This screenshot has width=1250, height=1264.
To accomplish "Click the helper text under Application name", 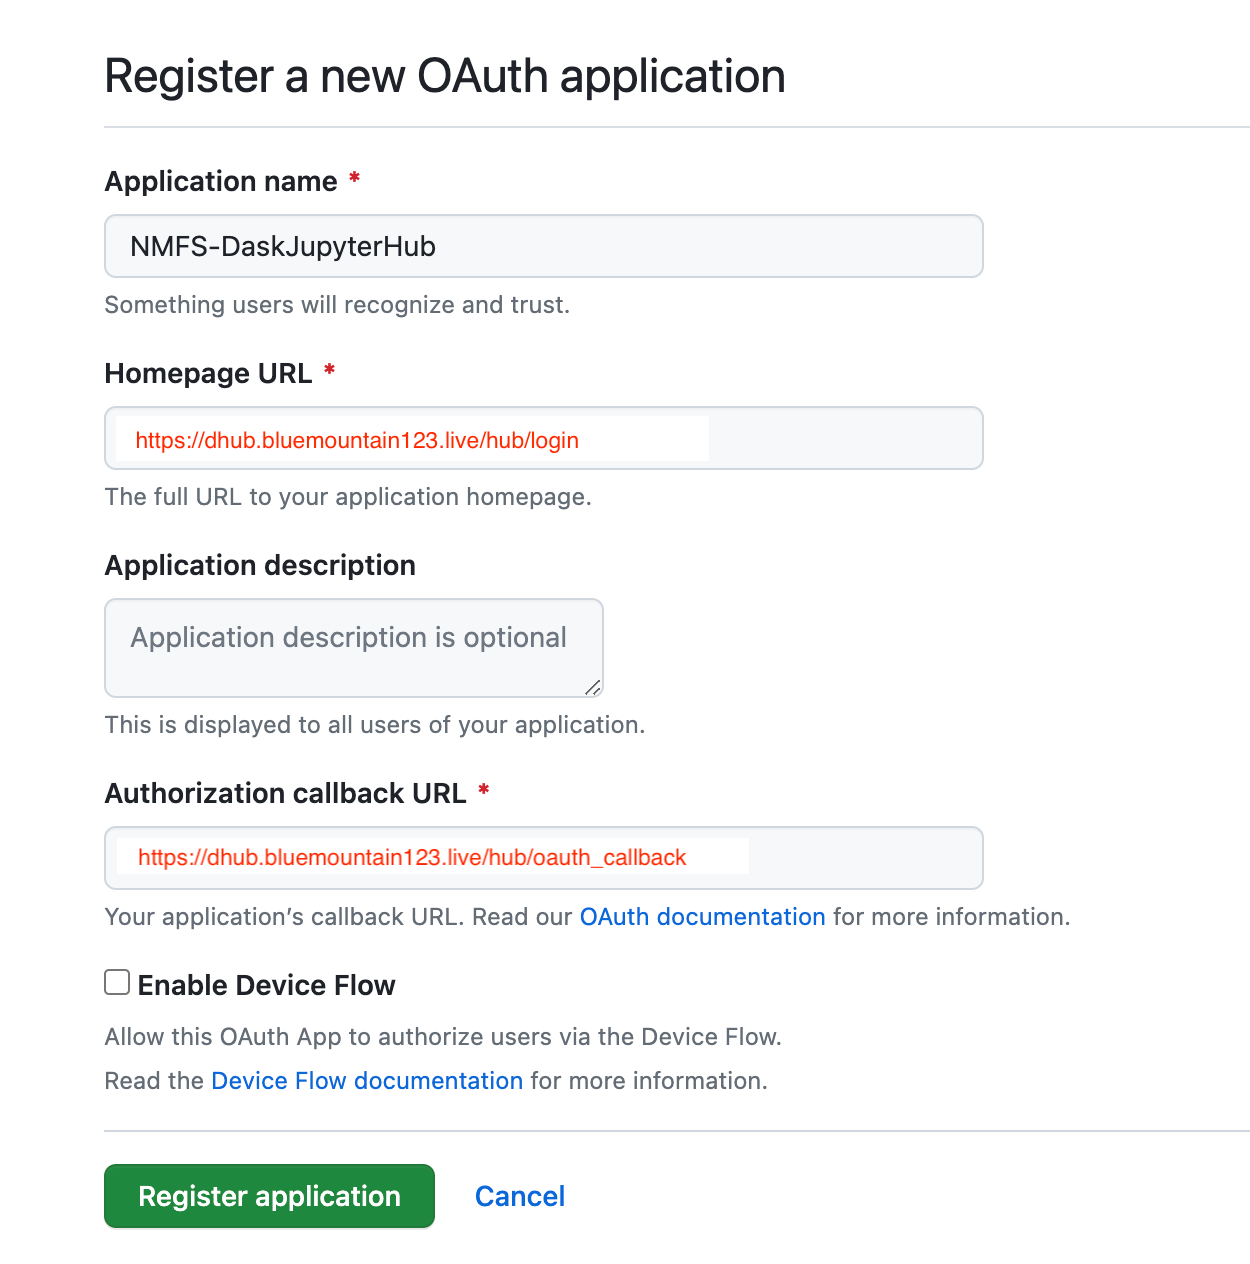I will click(x=337, y=305).
